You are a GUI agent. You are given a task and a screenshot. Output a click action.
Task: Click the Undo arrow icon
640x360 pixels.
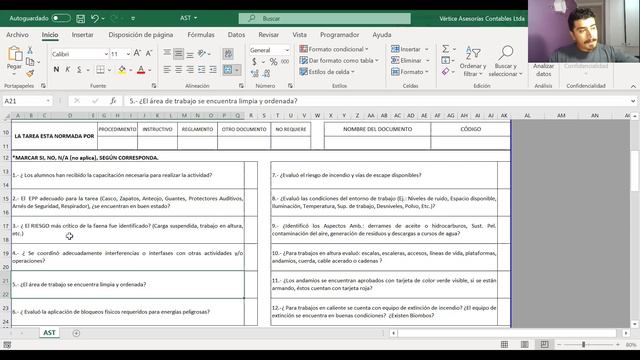[x=95, y=18]
